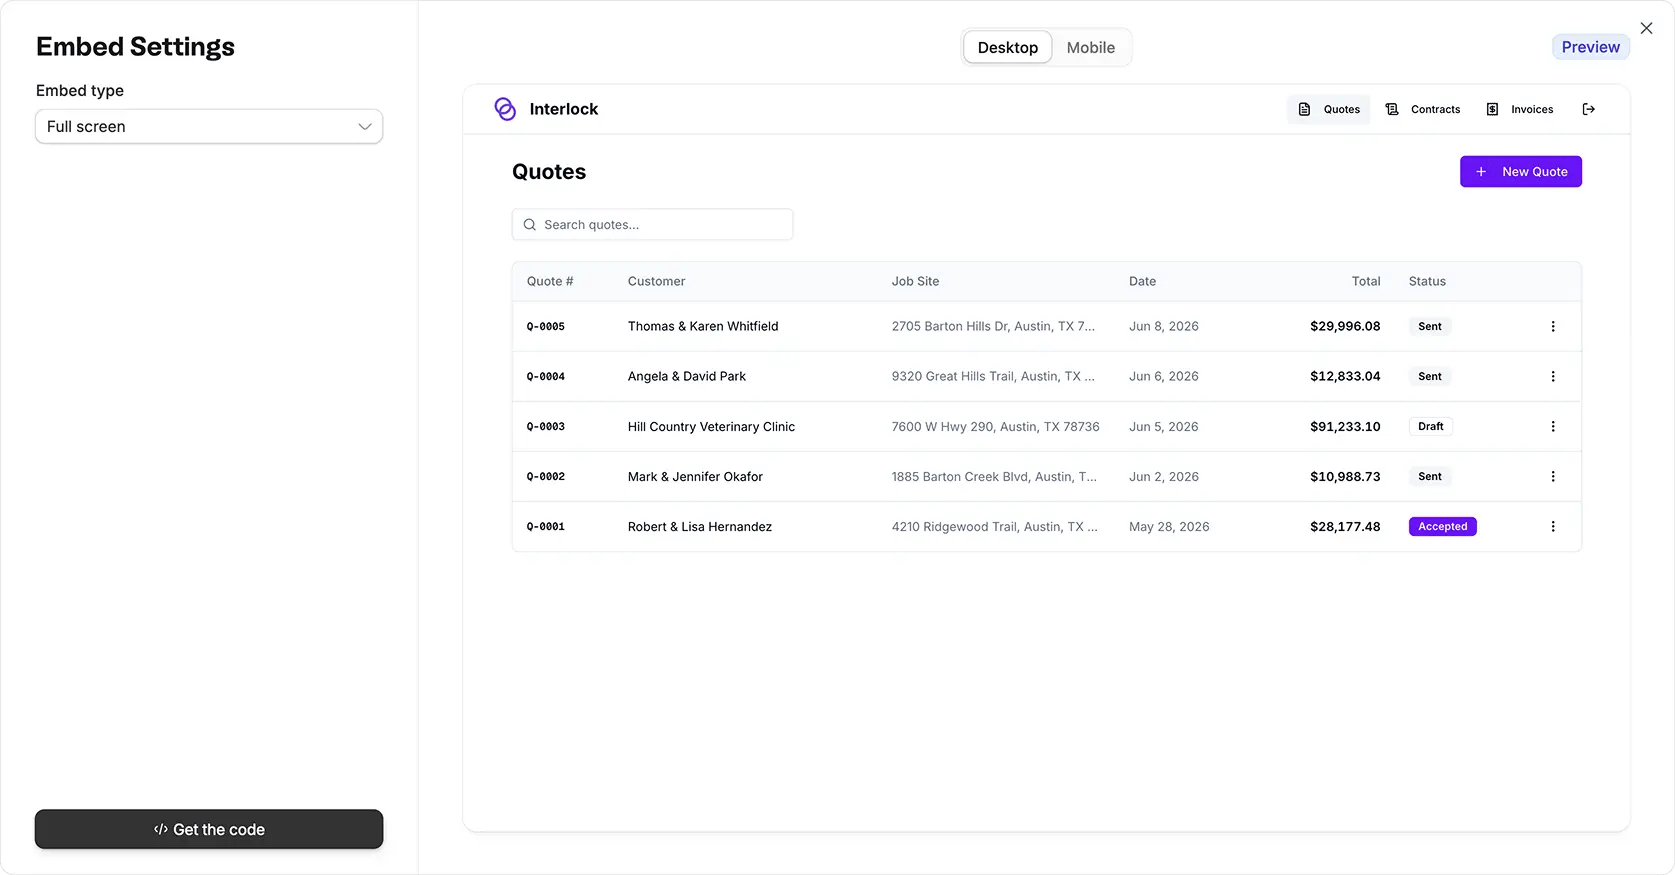The width and height of the screenshot is (1675, 875).
Task: Click the Interlock logo icon
Action: pyautogui.click(x=505, y=109)
